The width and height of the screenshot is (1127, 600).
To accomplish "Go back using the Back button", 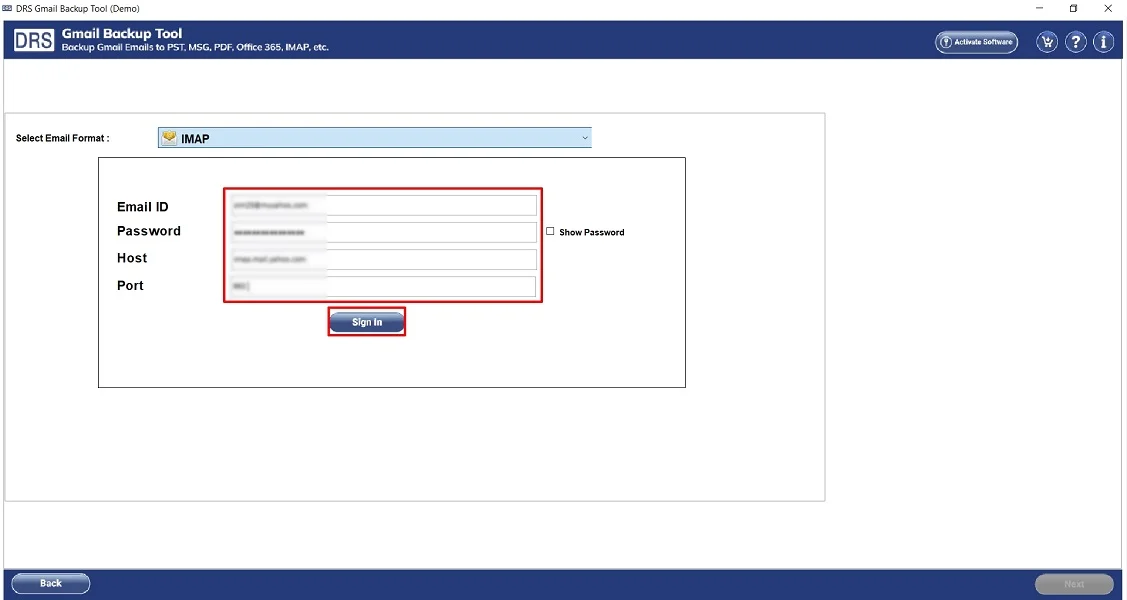I will [x=51, y=583].
